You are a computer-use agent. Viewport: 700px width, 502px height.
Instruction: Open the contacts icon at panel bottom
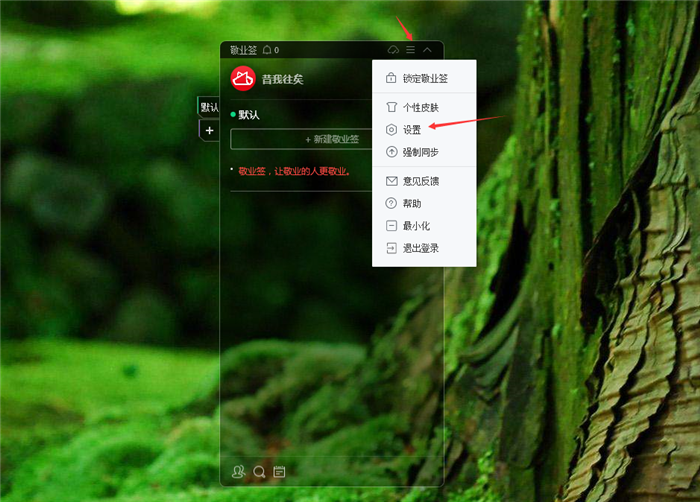click(x=237, y=471)
